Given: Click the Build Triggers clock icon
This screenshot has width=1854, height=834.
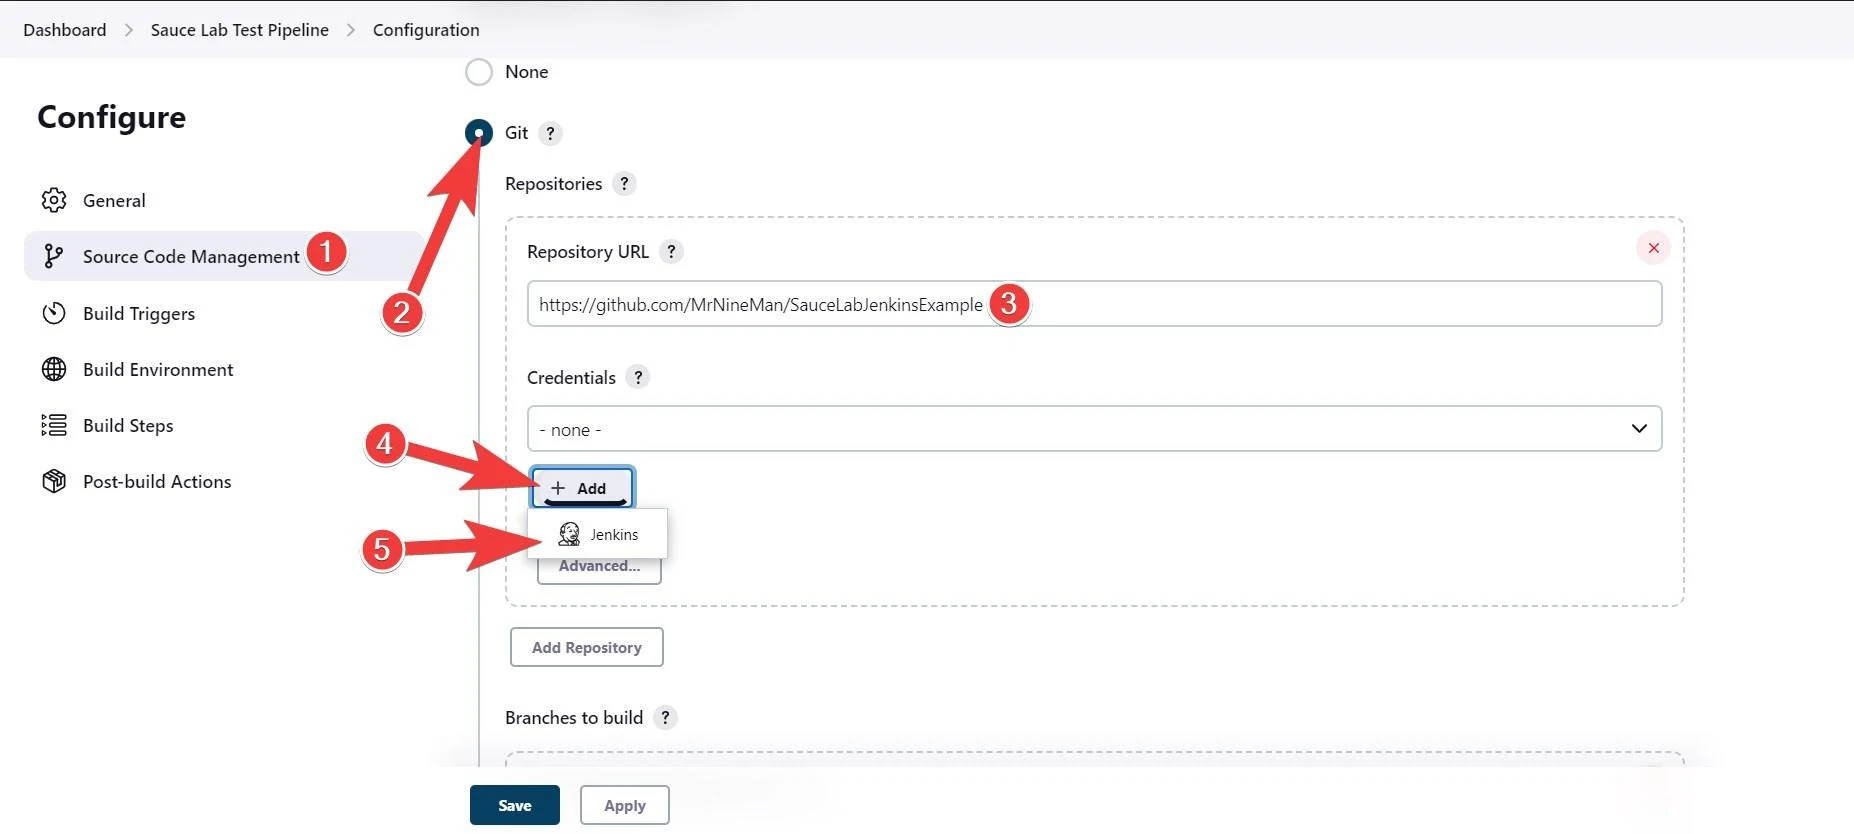Looking at the screenshot, I should pyautogui.click(x=54, y=313).
